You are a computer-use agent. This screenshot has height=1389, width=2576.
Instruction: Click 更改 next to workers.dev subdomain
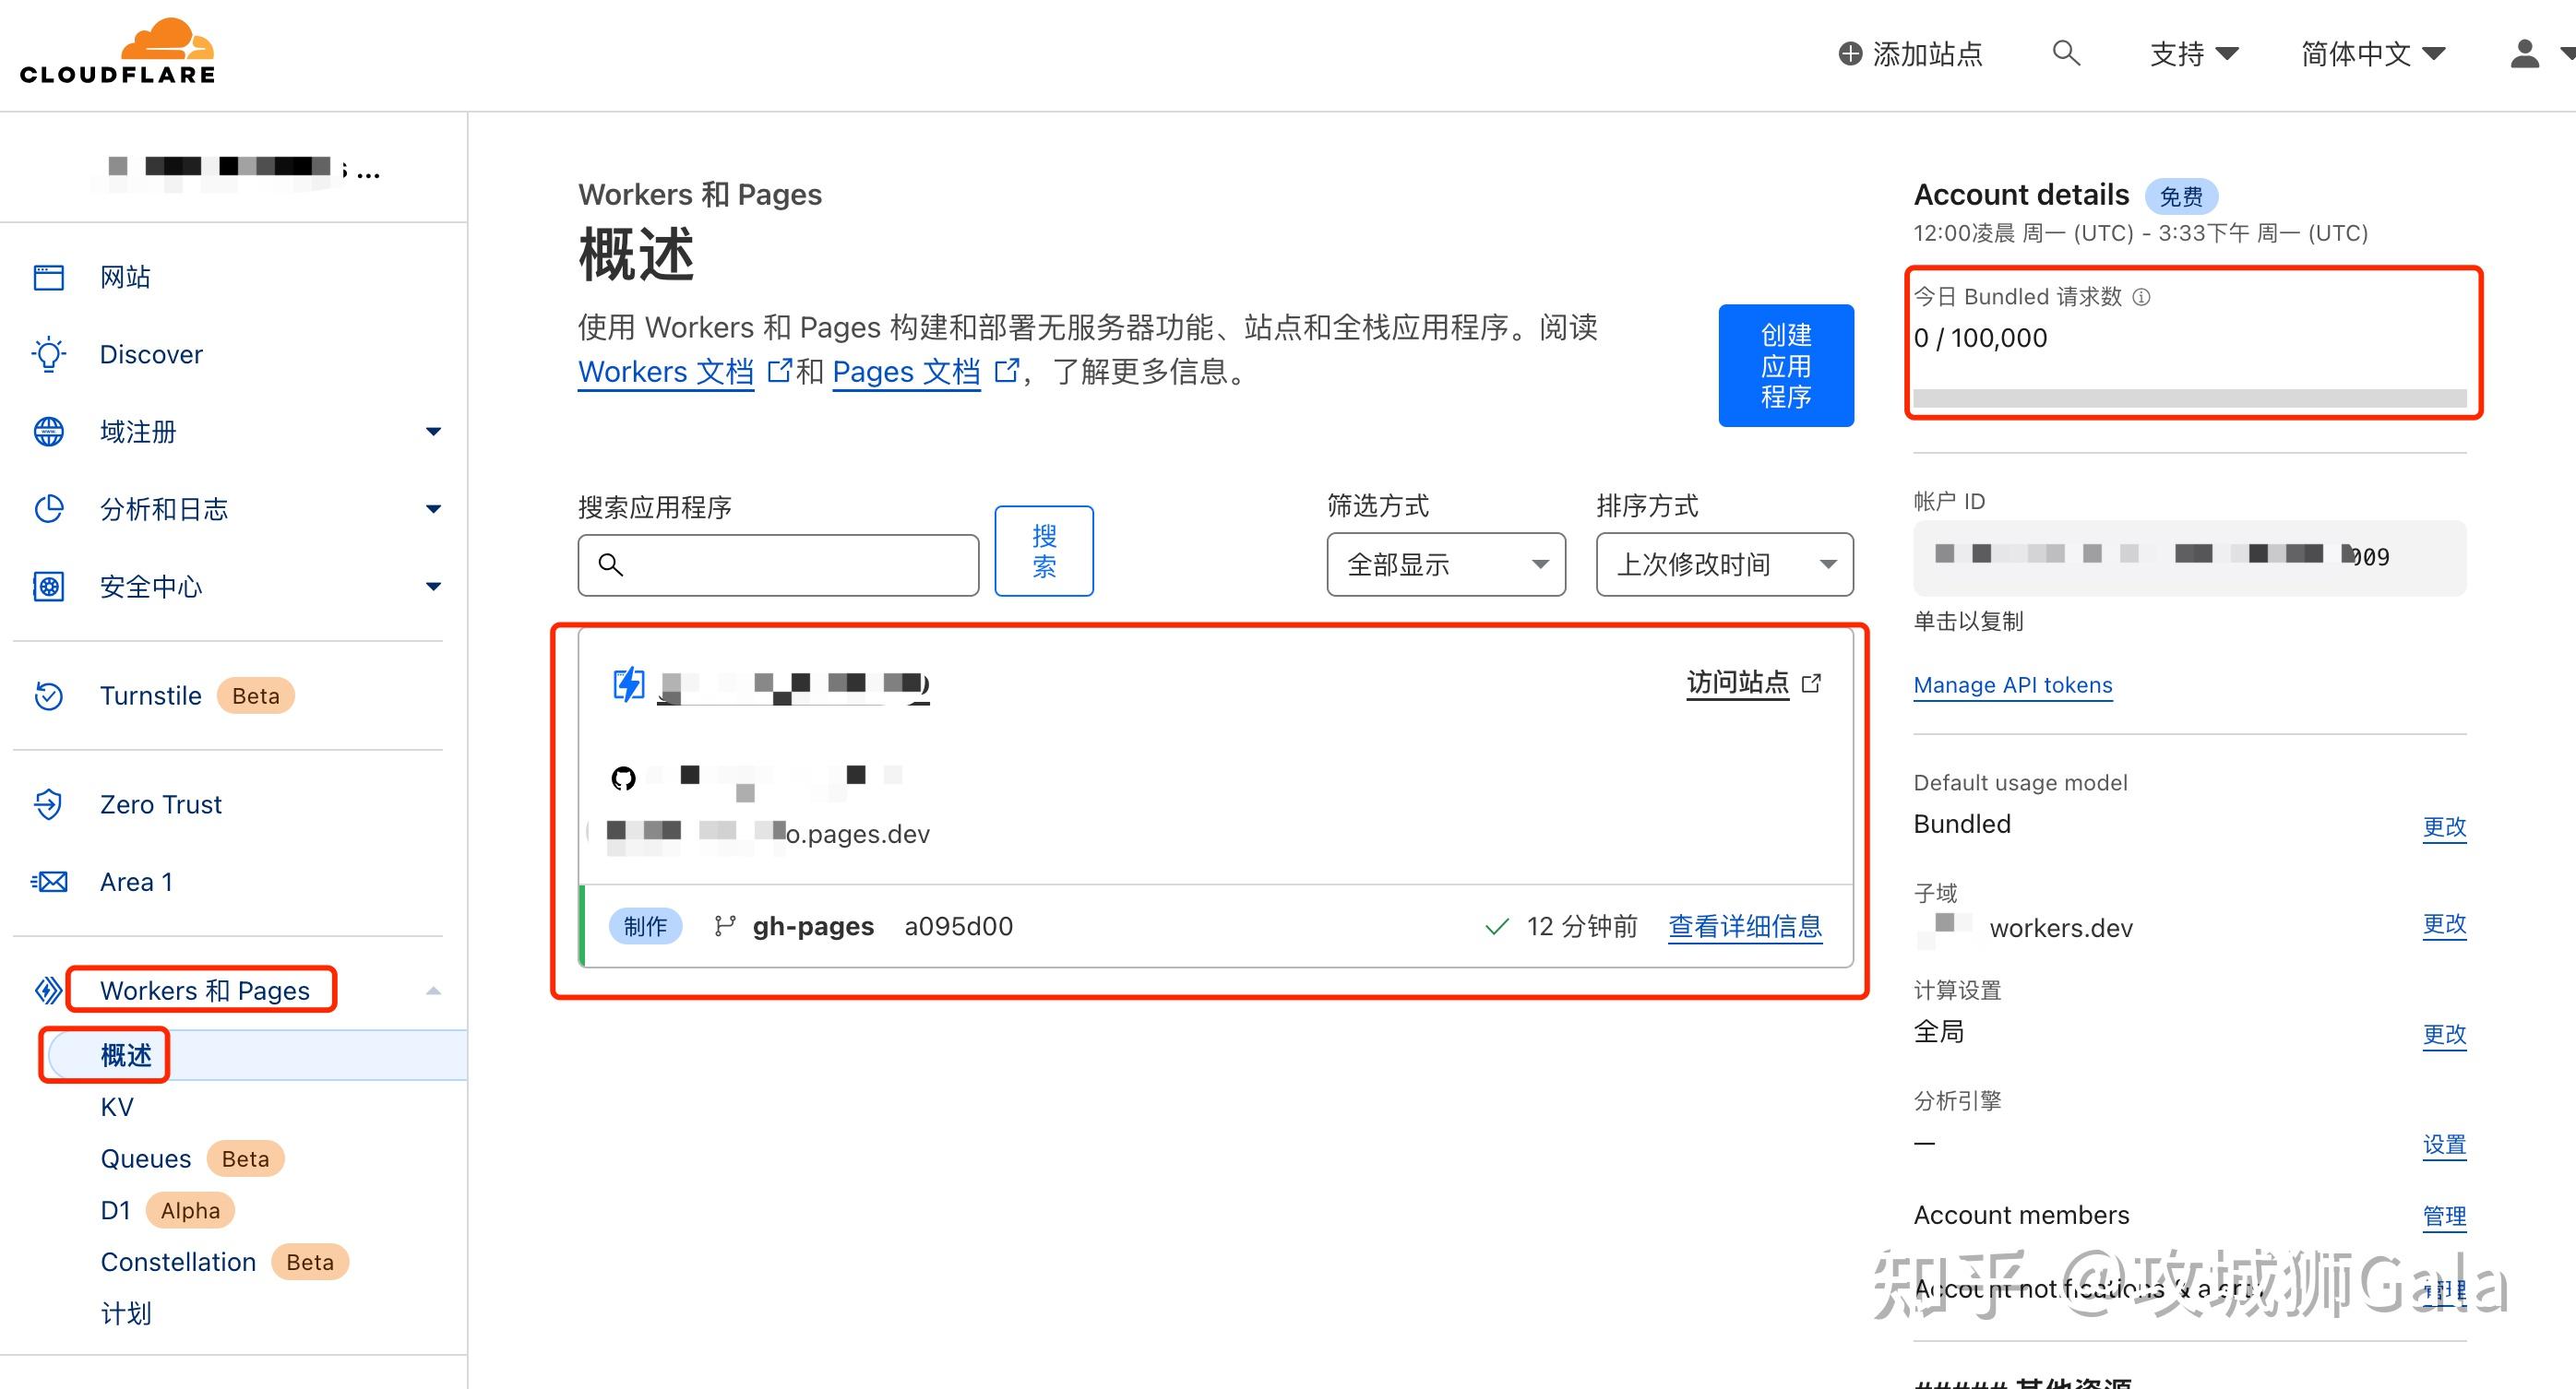tap(2444, 924)
